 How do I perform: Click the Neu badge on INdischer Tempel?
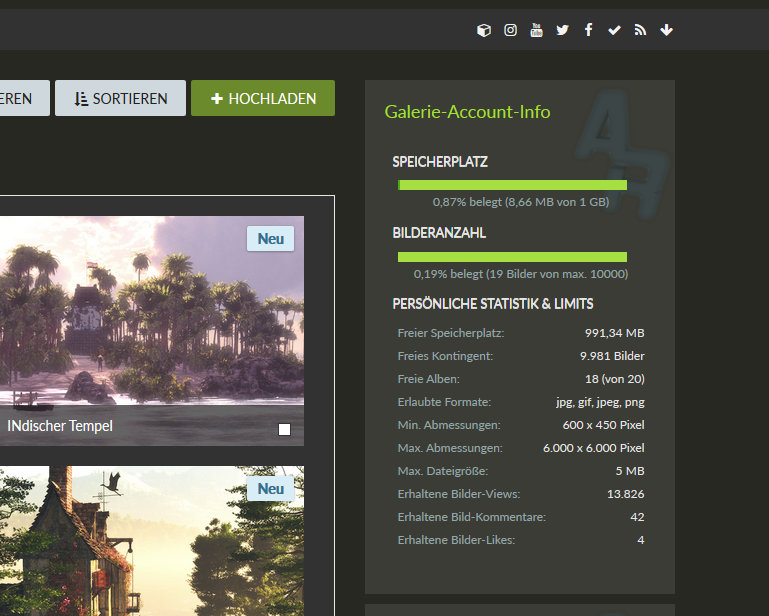[271, 239]
